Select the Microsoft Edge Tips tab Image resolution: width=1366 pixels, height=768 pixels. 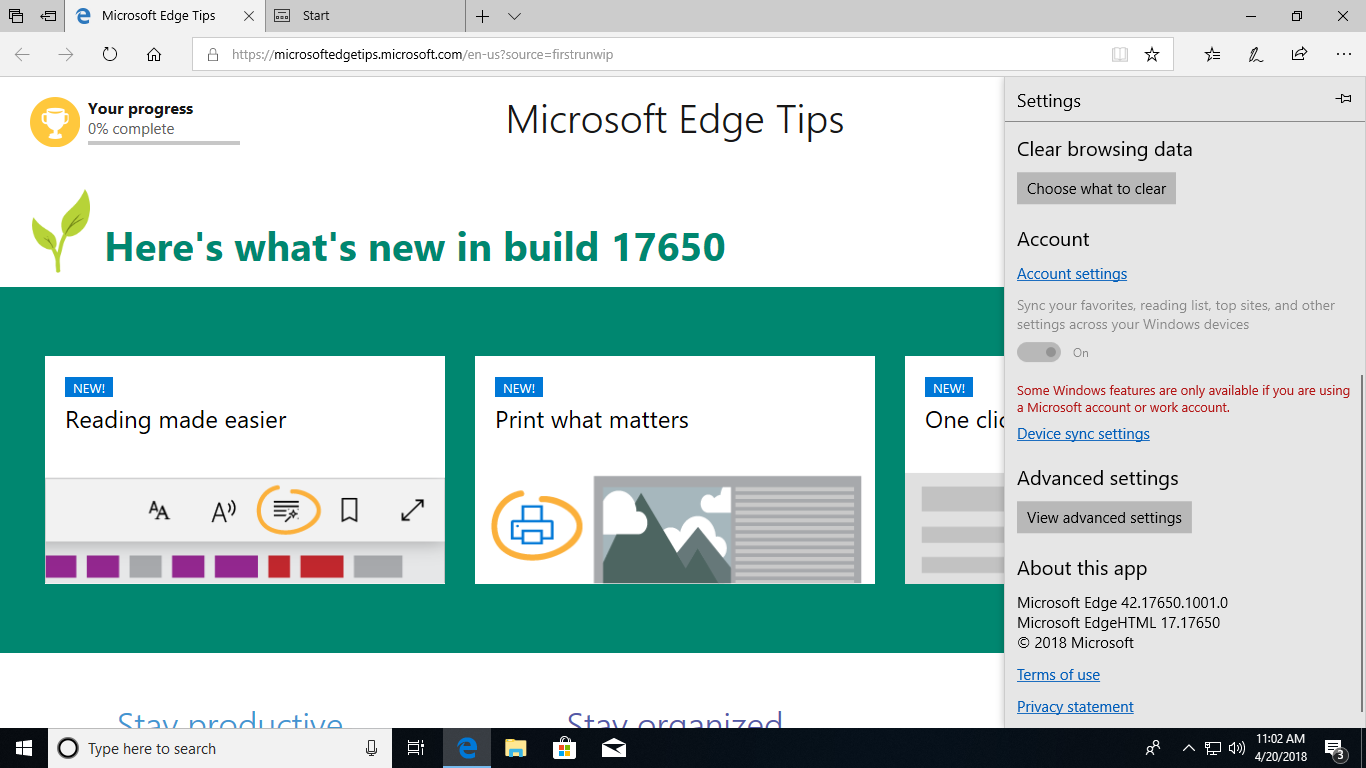(166, 16)
